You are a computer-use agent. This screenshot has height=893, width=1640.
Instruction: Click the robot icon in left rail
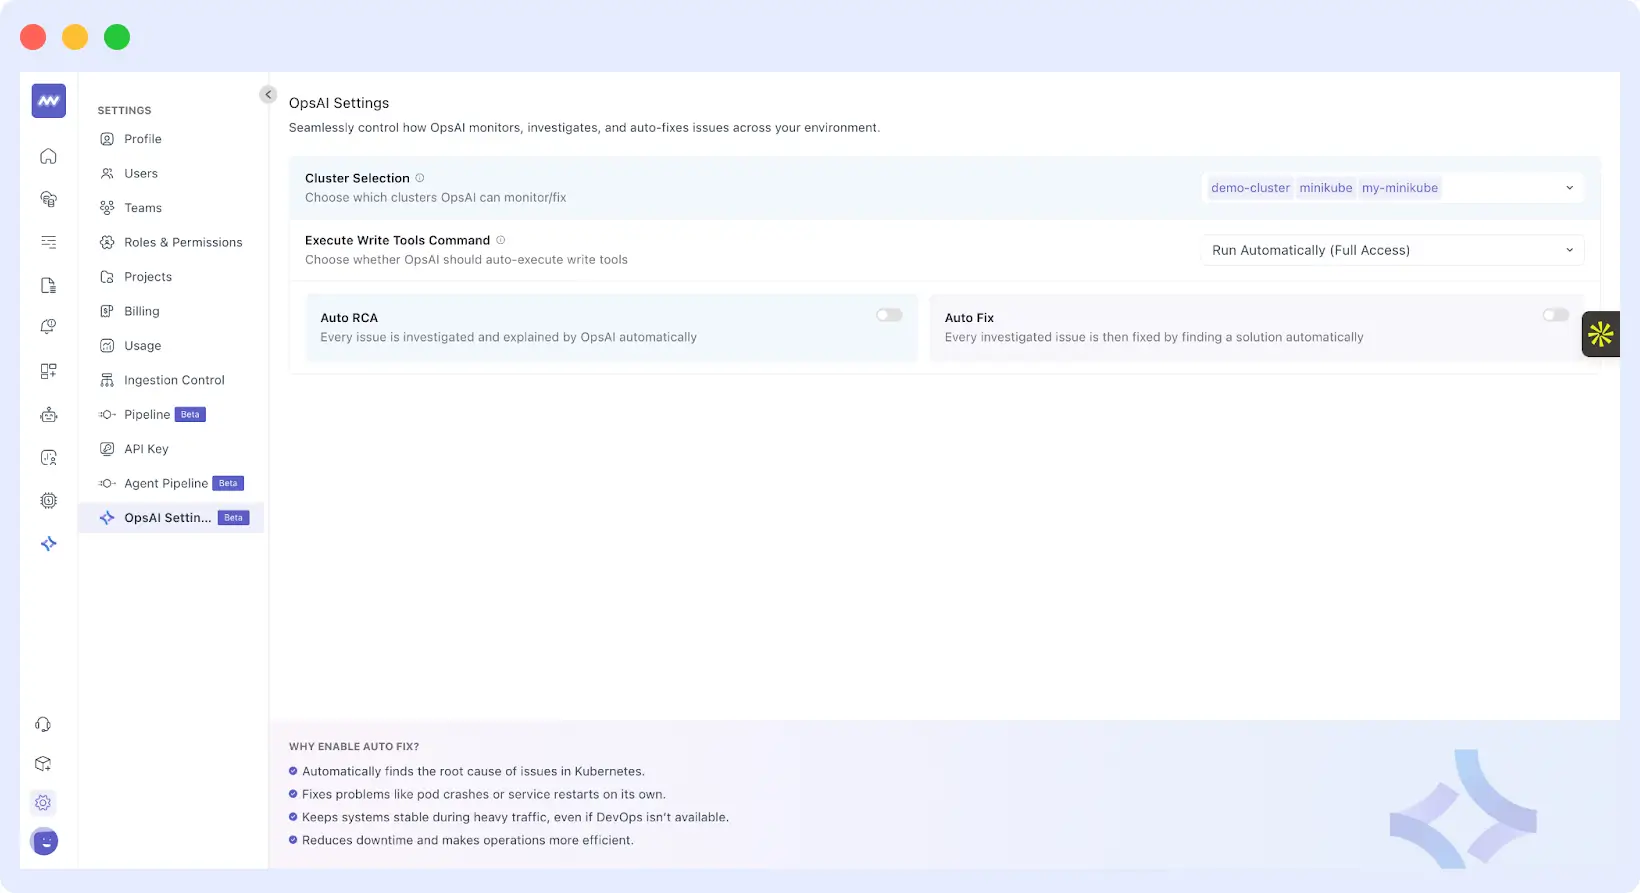pos(48,415)
